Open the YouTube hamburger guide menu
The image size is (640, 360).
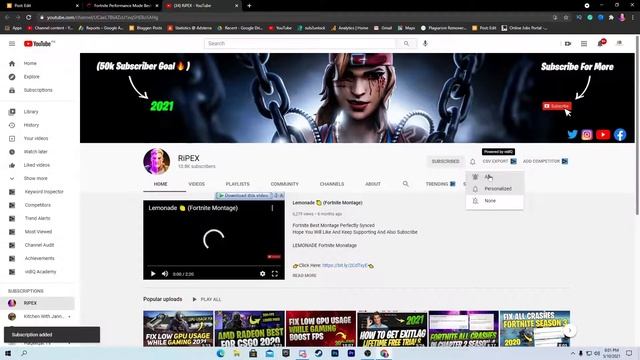point(12,44)
